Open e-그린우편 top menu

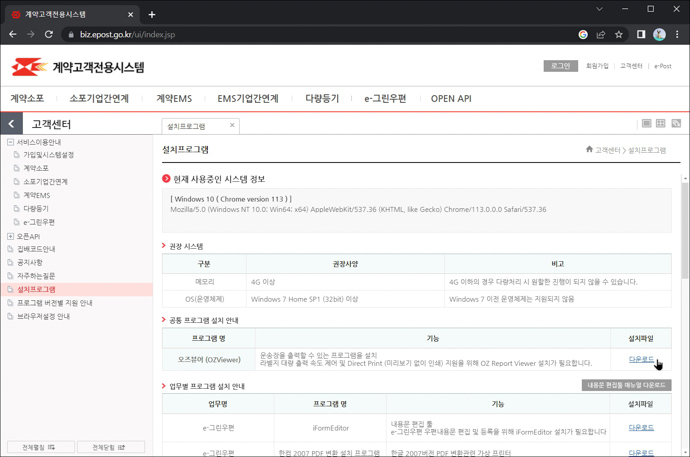pyautogui.click(x=385, y=98)
